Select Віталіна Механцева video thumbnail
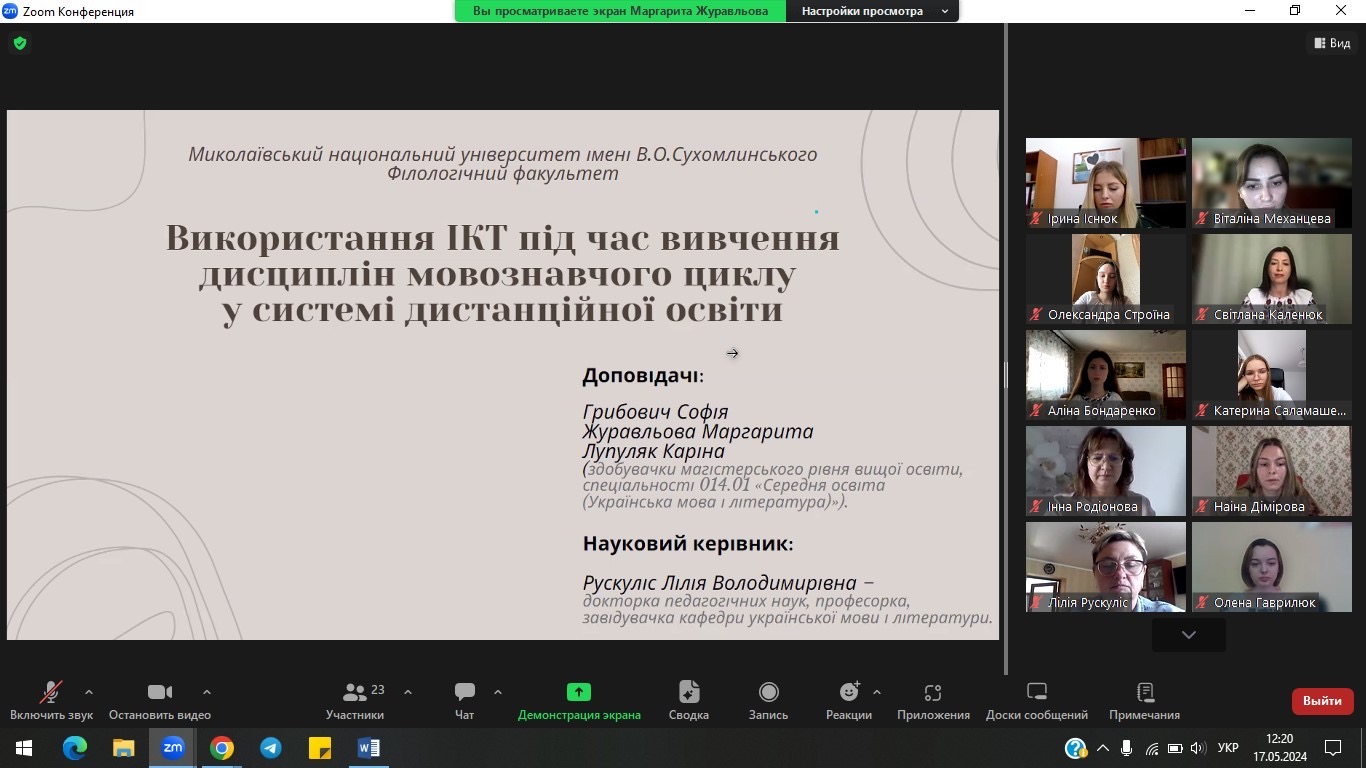1366x768 pixels. tap(1272, 183)
